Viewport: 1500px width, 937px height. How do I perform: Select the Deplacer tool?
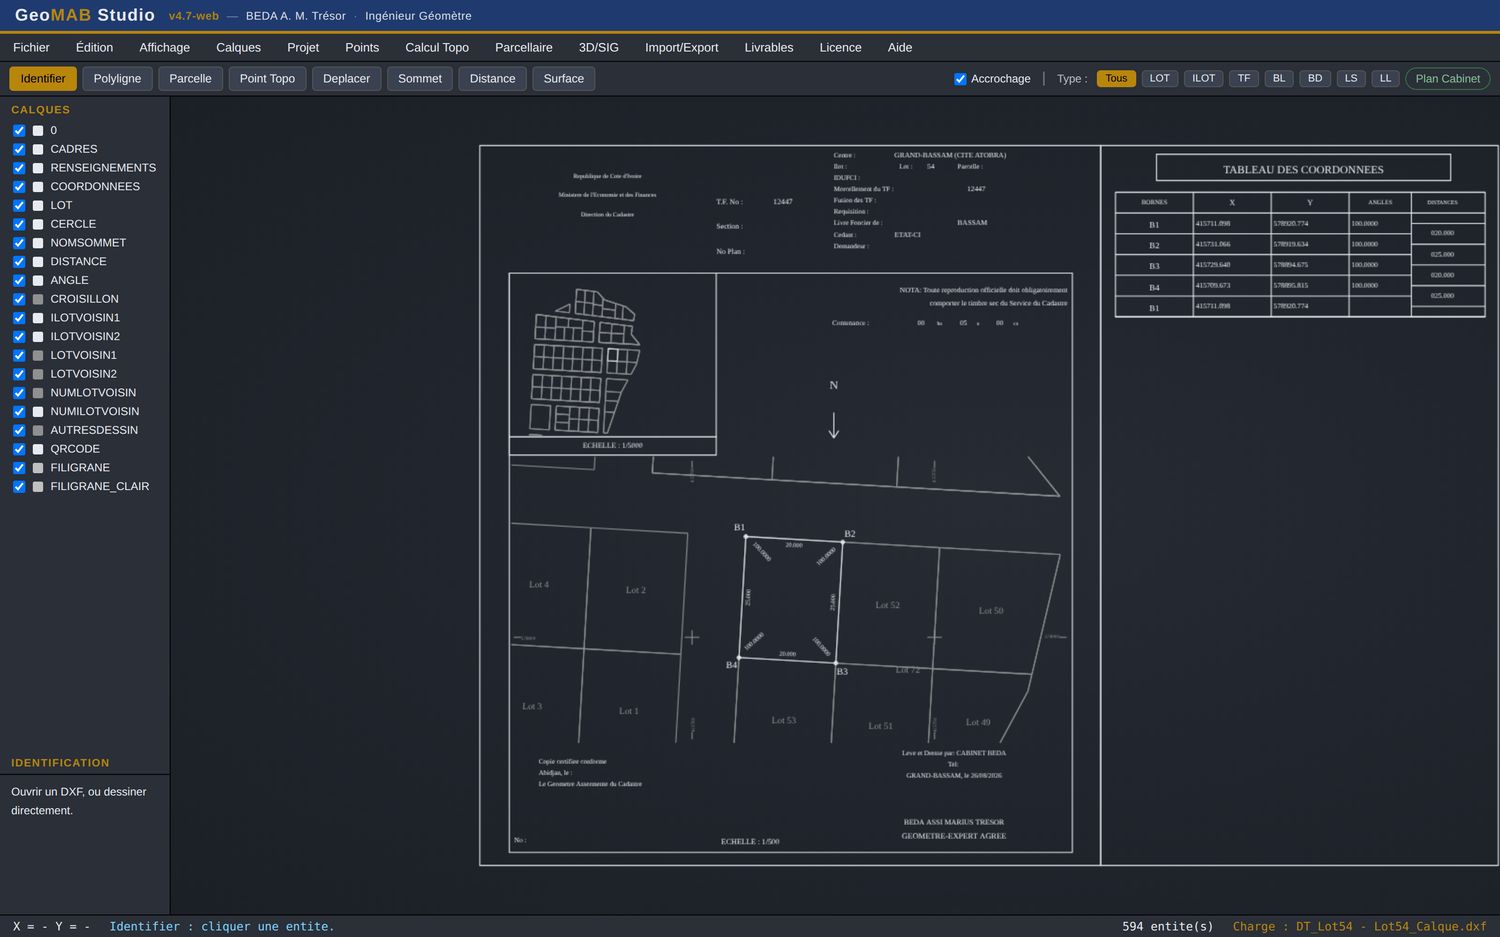346,78
